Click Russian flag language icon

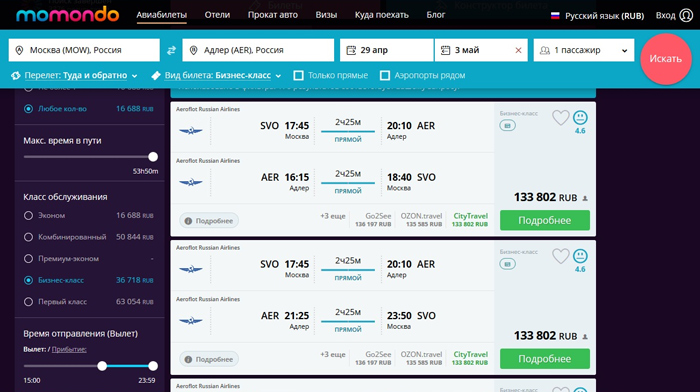(555, 16)
